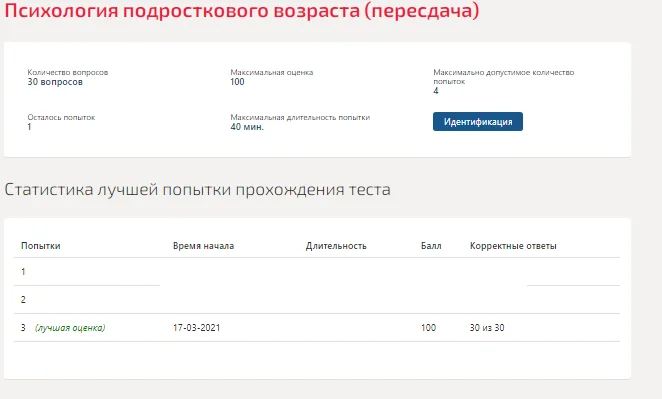The height and width of the screenshot is (399, 662).
Task: Click the score 100 in attempt three
Action: point(428,328)
